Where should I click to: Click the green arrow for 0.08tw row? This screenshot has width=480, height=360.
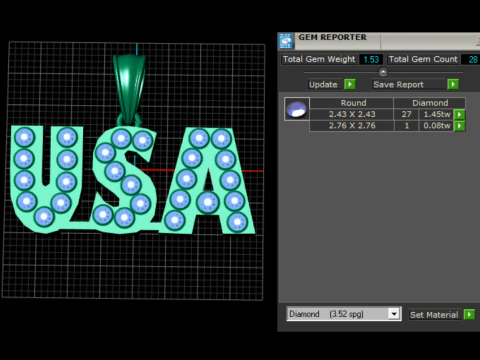pyautogui.click(x=460, y=126)
